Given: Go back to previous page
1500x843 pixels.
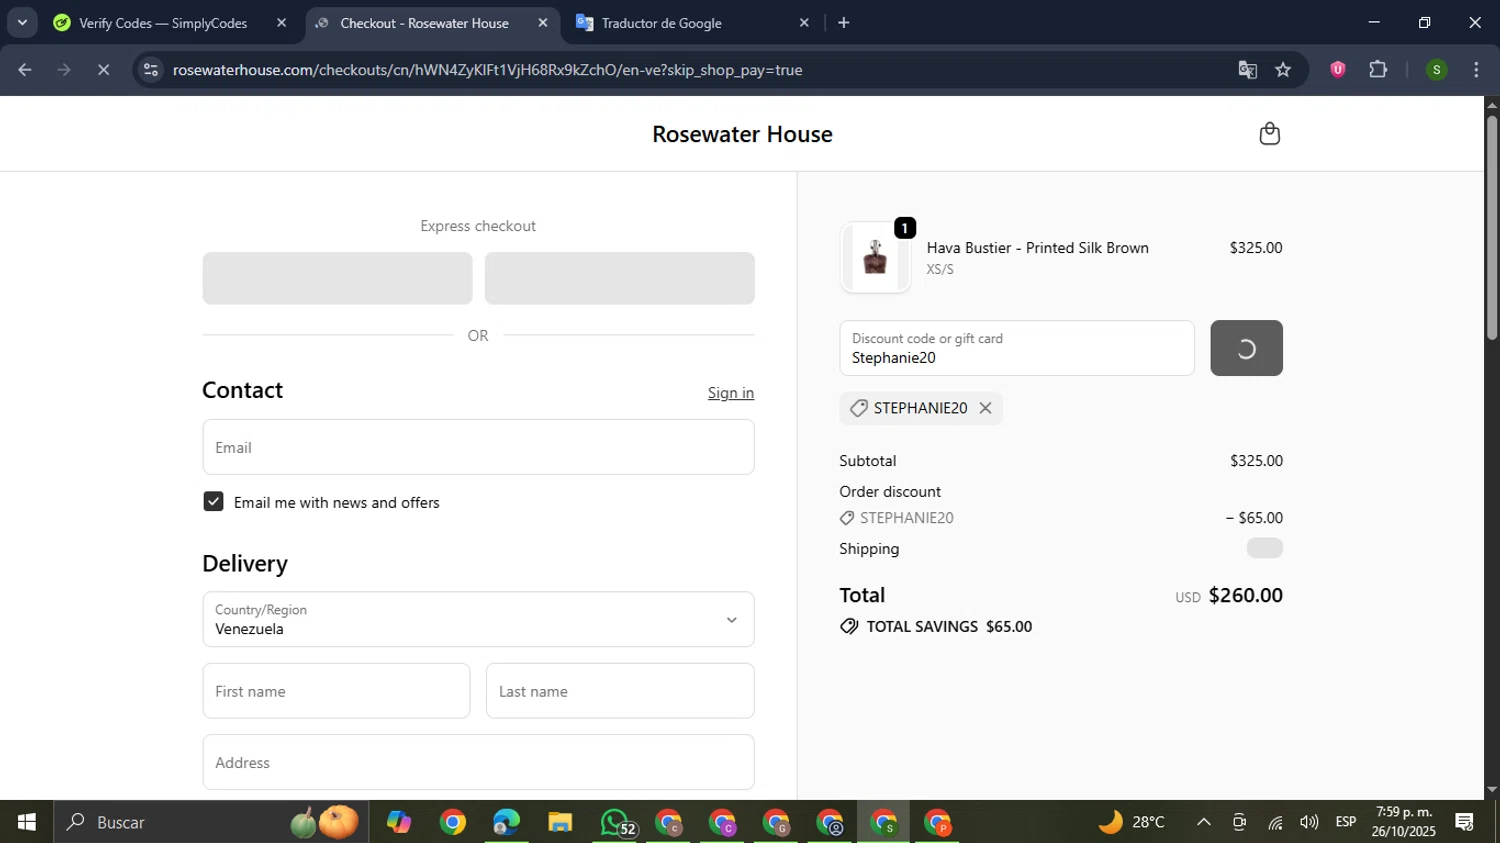Looking at the screenshot, I should coord(25,70).
